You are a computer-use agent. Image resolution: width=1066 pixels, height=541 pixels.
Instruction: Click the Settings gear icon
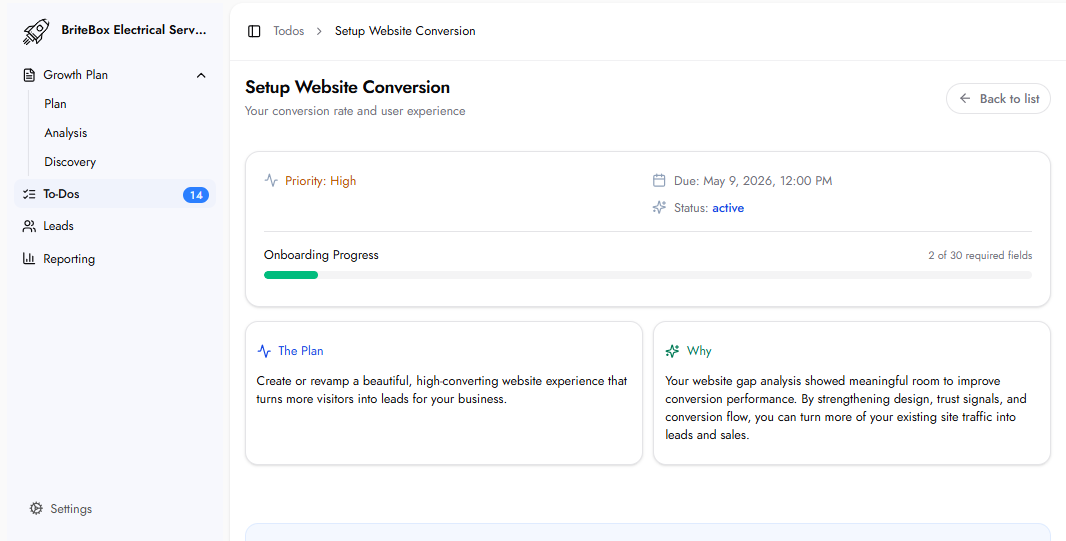pyautogui.click(x=36, y=509)
